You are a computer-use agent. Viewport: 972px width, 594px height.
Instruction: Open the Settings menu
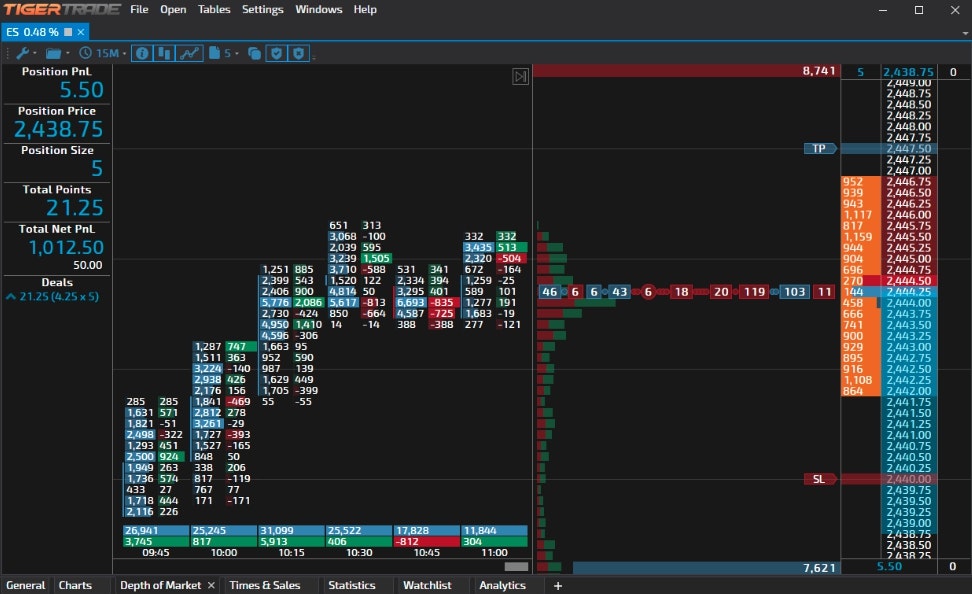263,9
